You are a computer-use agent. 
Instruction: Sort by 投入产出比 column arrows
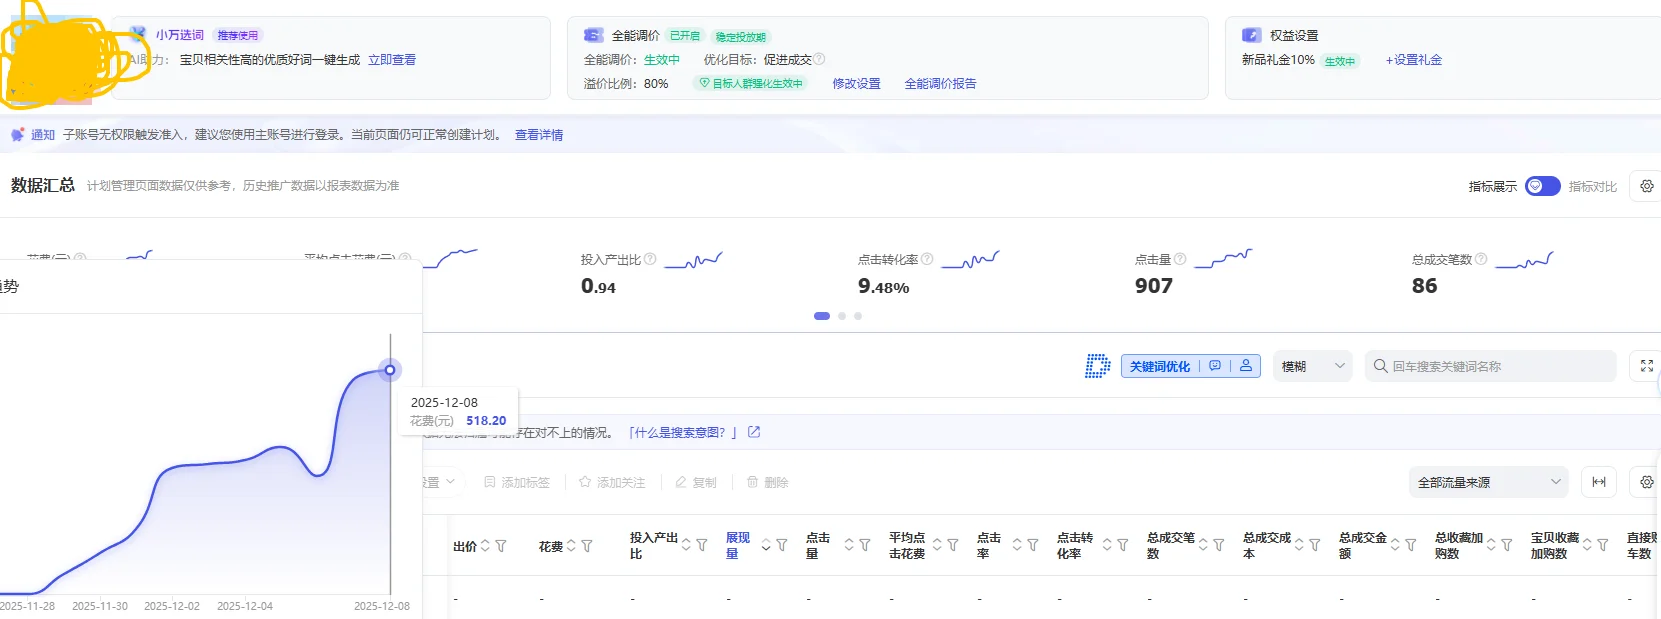[686, 545]
